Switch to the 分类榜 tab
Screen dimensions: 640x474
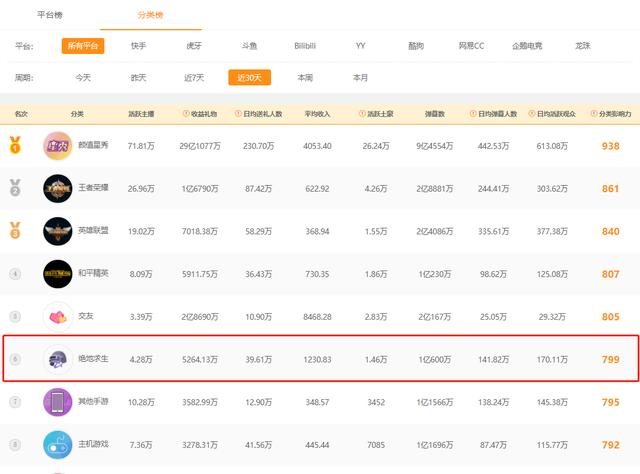click(x=151, y=15)
